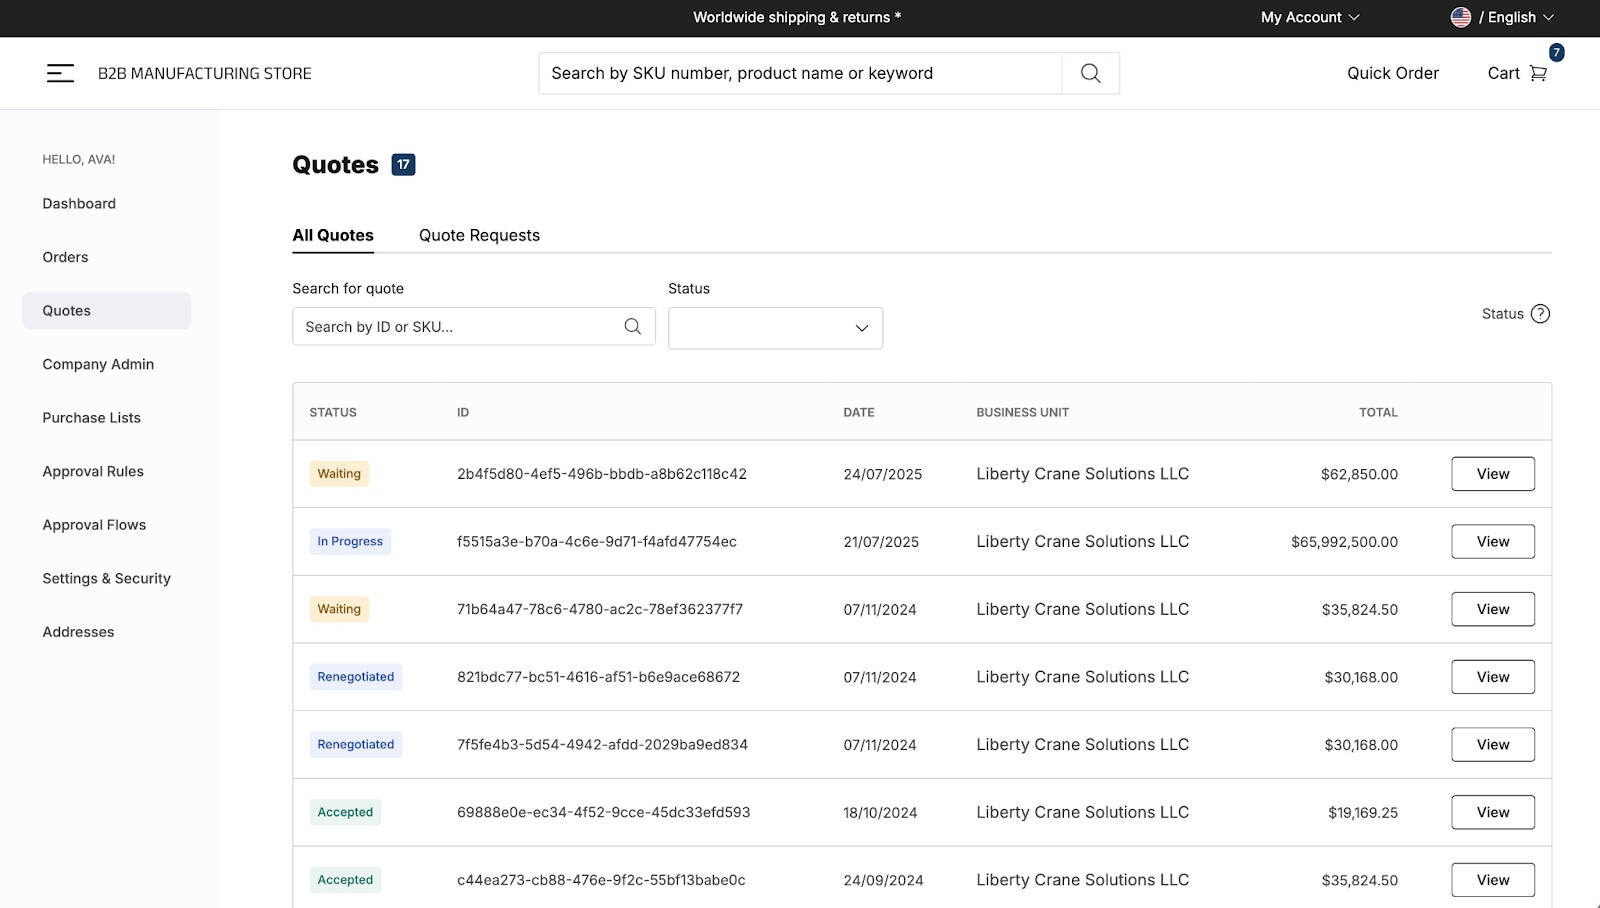Open the Status filter dropdown
The height and width of the screenshot is (908, 1600).
tap(775, 328)
